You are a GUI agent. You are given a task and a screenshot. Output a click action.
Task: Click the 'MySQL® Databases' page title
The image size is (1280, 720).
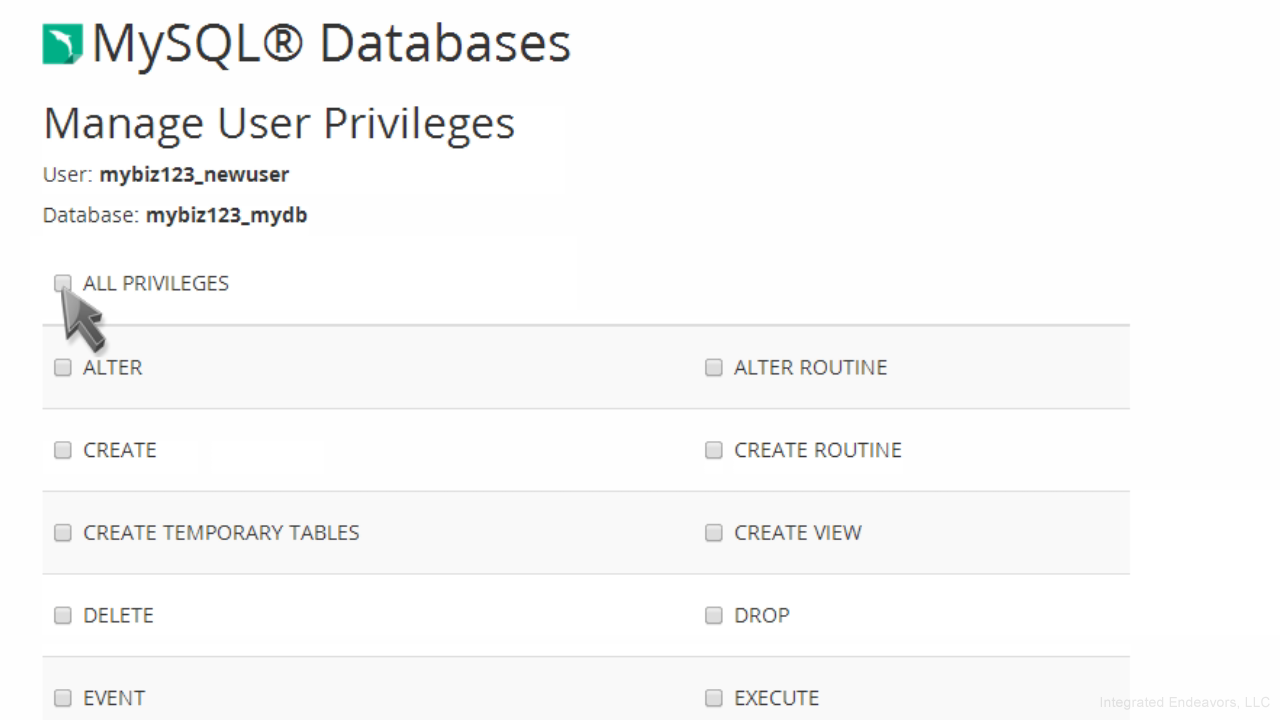tap(331, 45)
